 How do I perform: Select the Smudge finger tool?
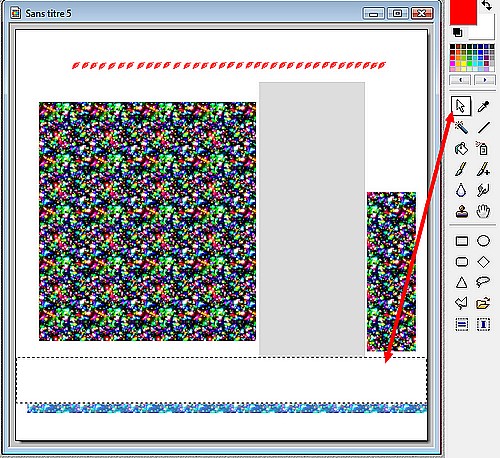(x=483, y=190)
